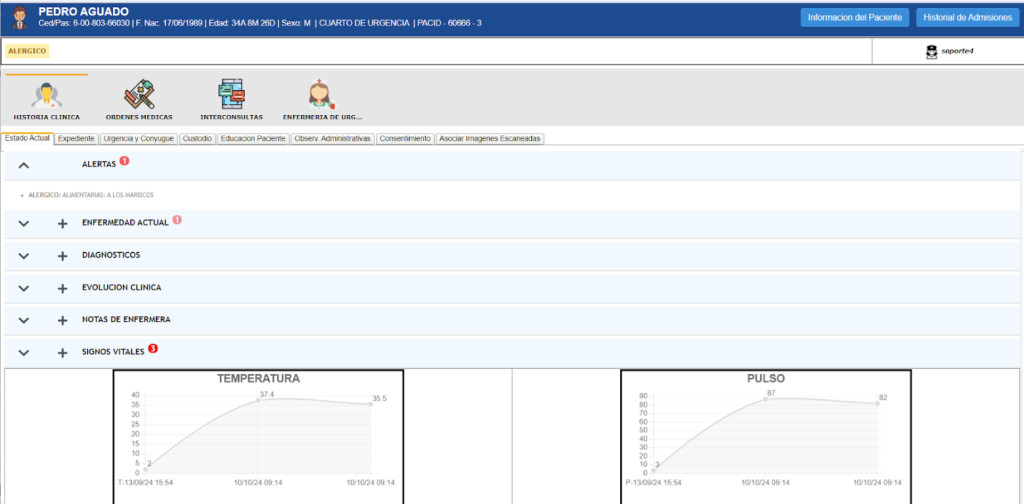This screenshot has height=504, width=1024.
Task: Click the patient avatar icon beside Pedro Aguado
Action: tap(20, 17)
